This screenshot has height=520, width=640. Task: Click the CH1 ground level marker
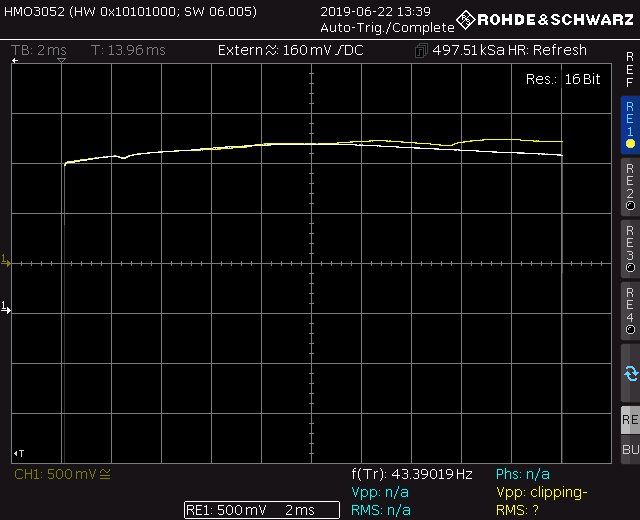point(6,307)
